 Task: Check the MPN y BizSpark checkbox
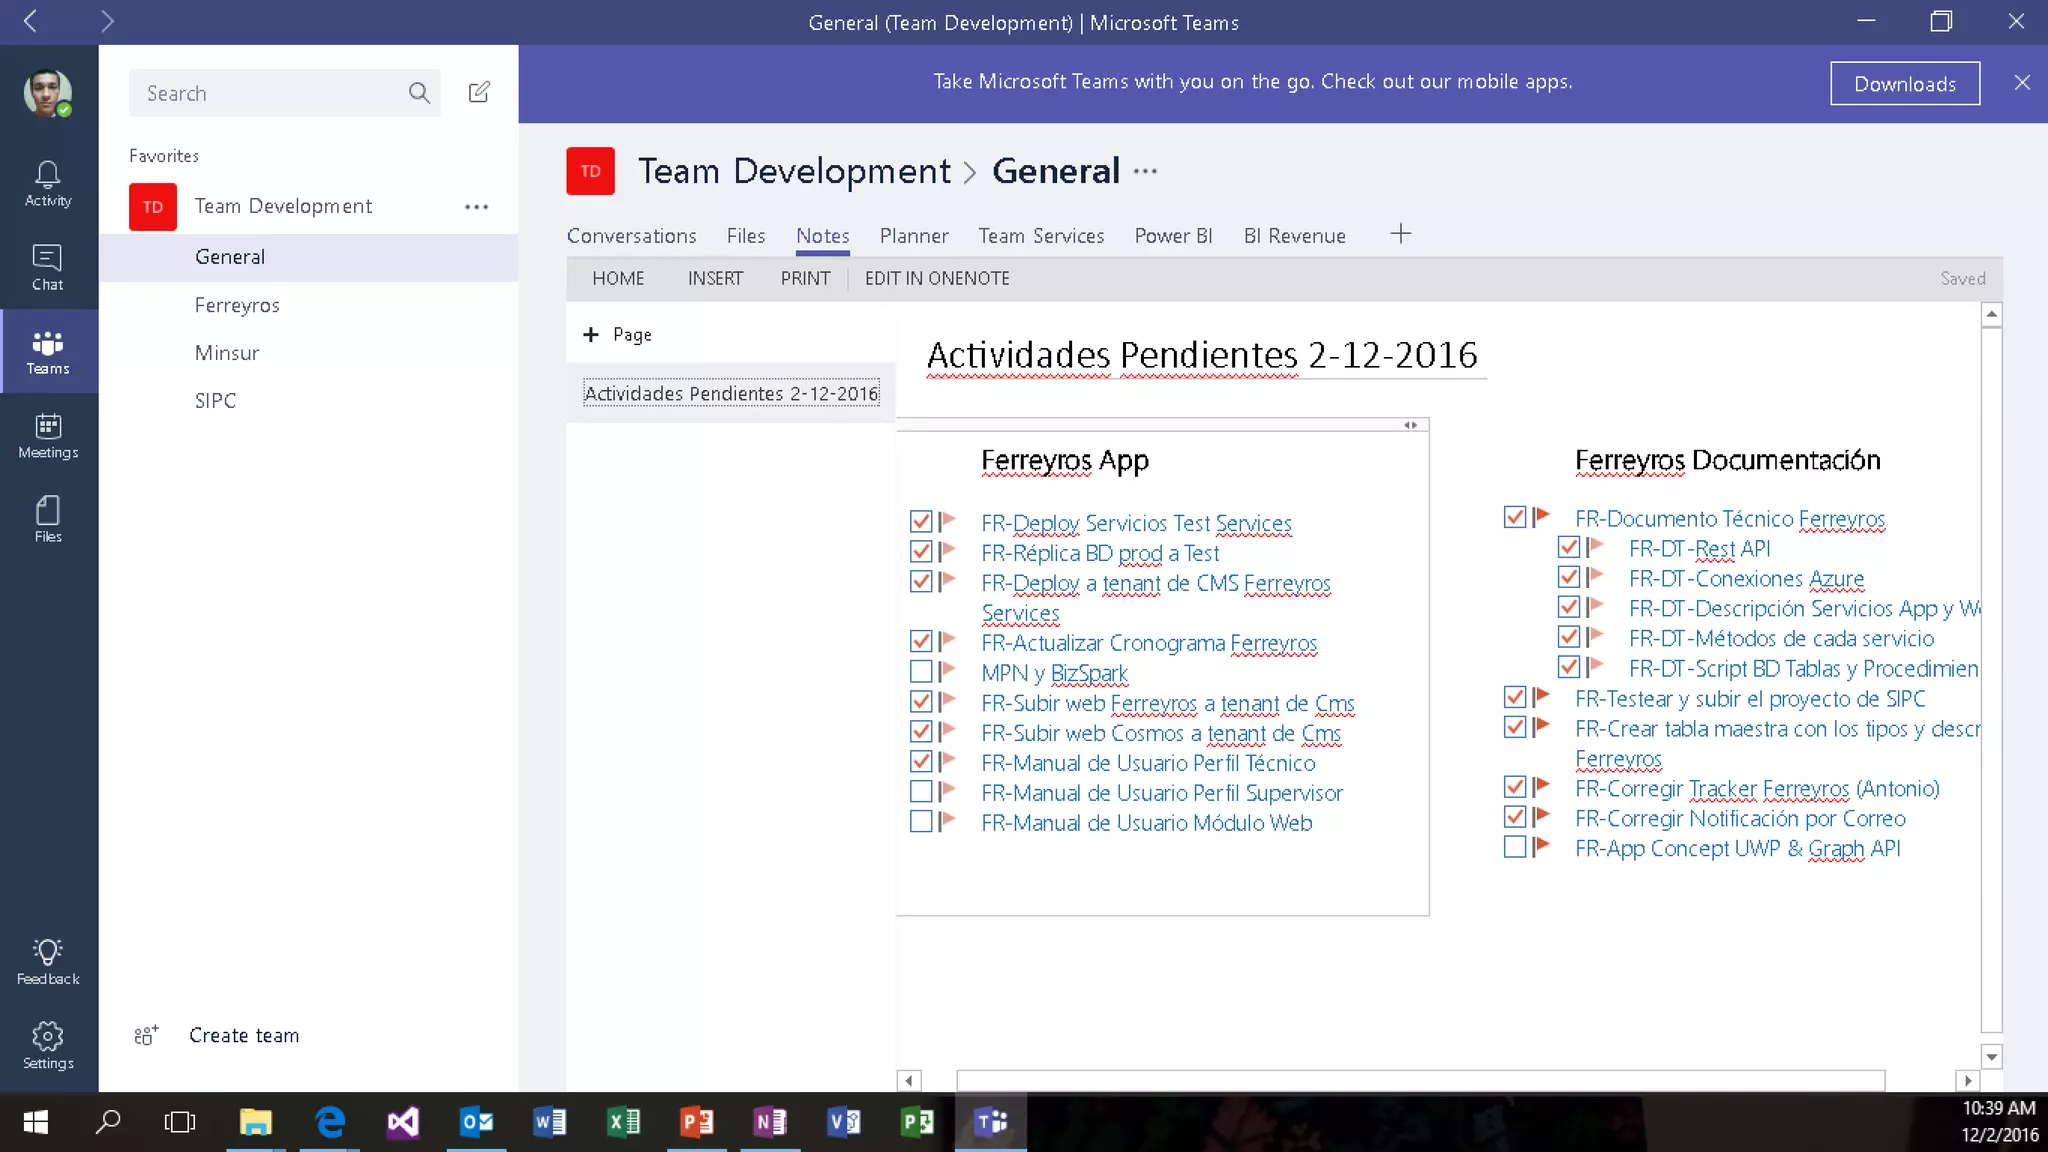tap(921, 672)
